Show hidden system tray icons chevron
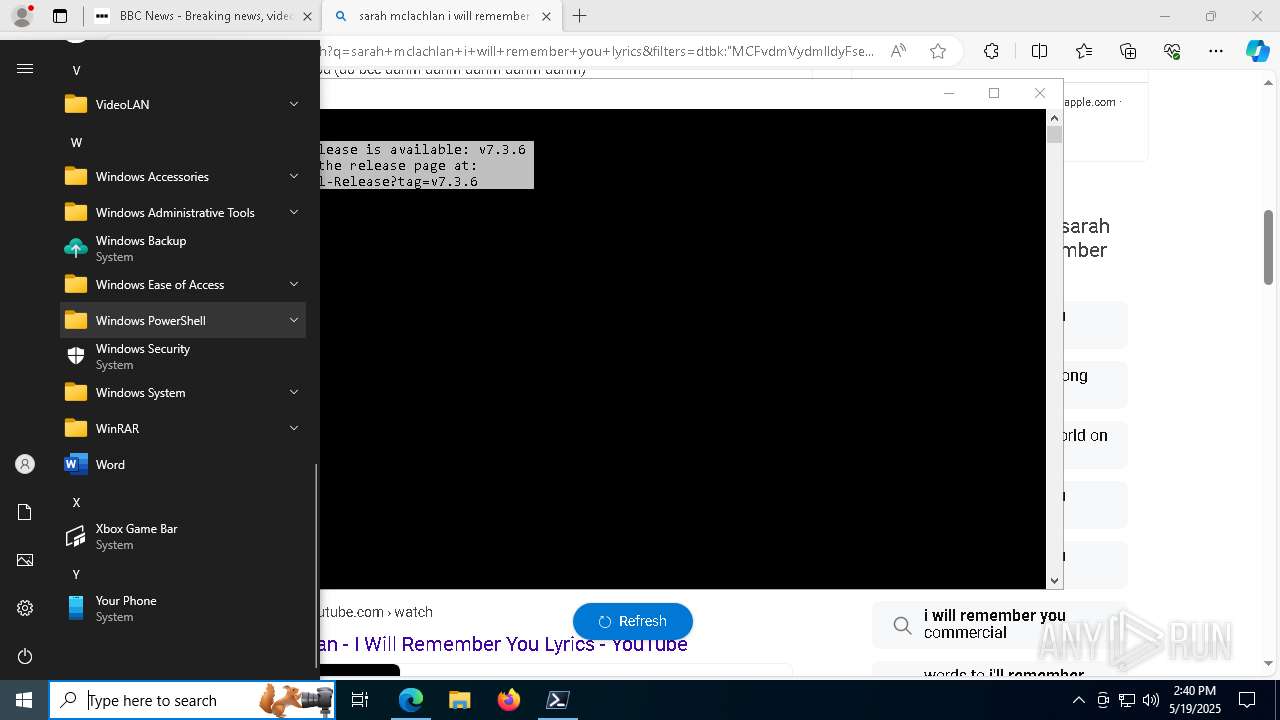 click(x=1078, y=700)
